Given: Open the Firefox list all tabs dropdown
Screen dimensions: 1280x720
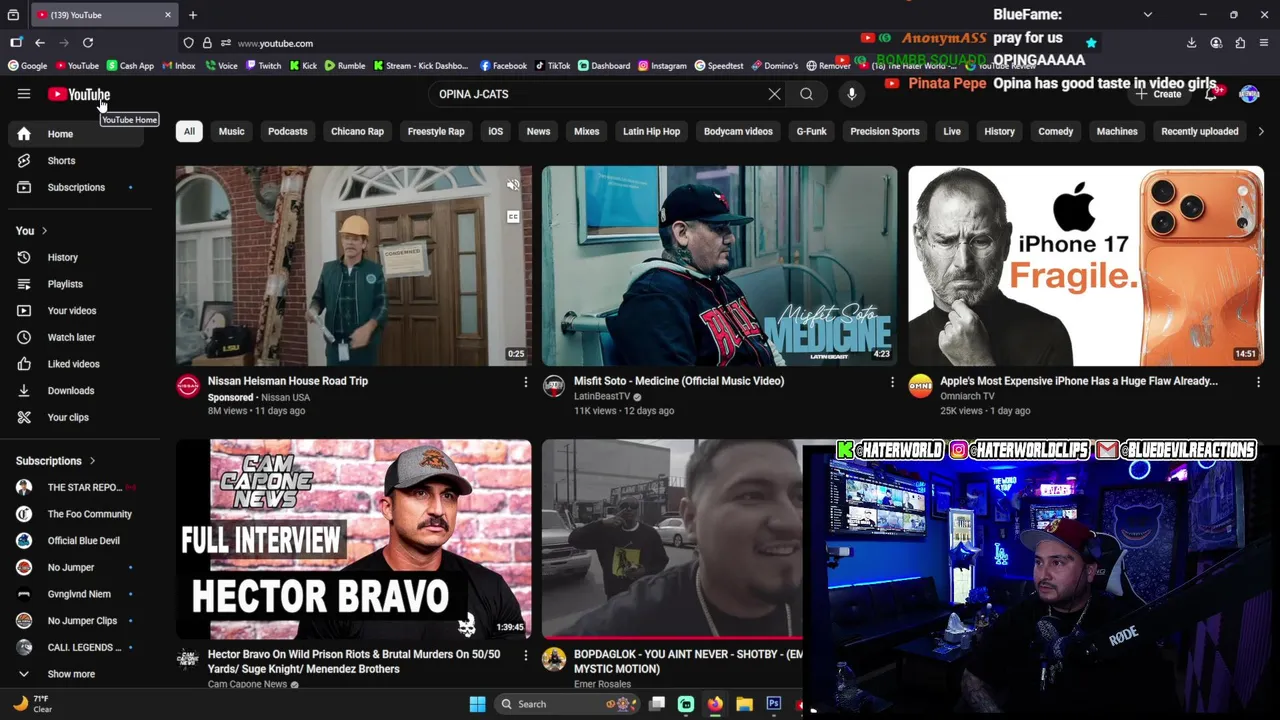Looking at the screenshot, I should 1148,15.
